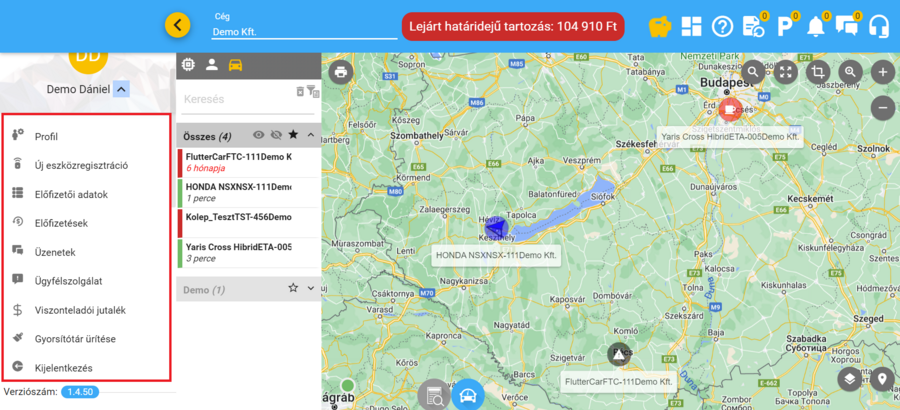
Task: Show all vehicles with the eye icon
Action: click(258, 135)
